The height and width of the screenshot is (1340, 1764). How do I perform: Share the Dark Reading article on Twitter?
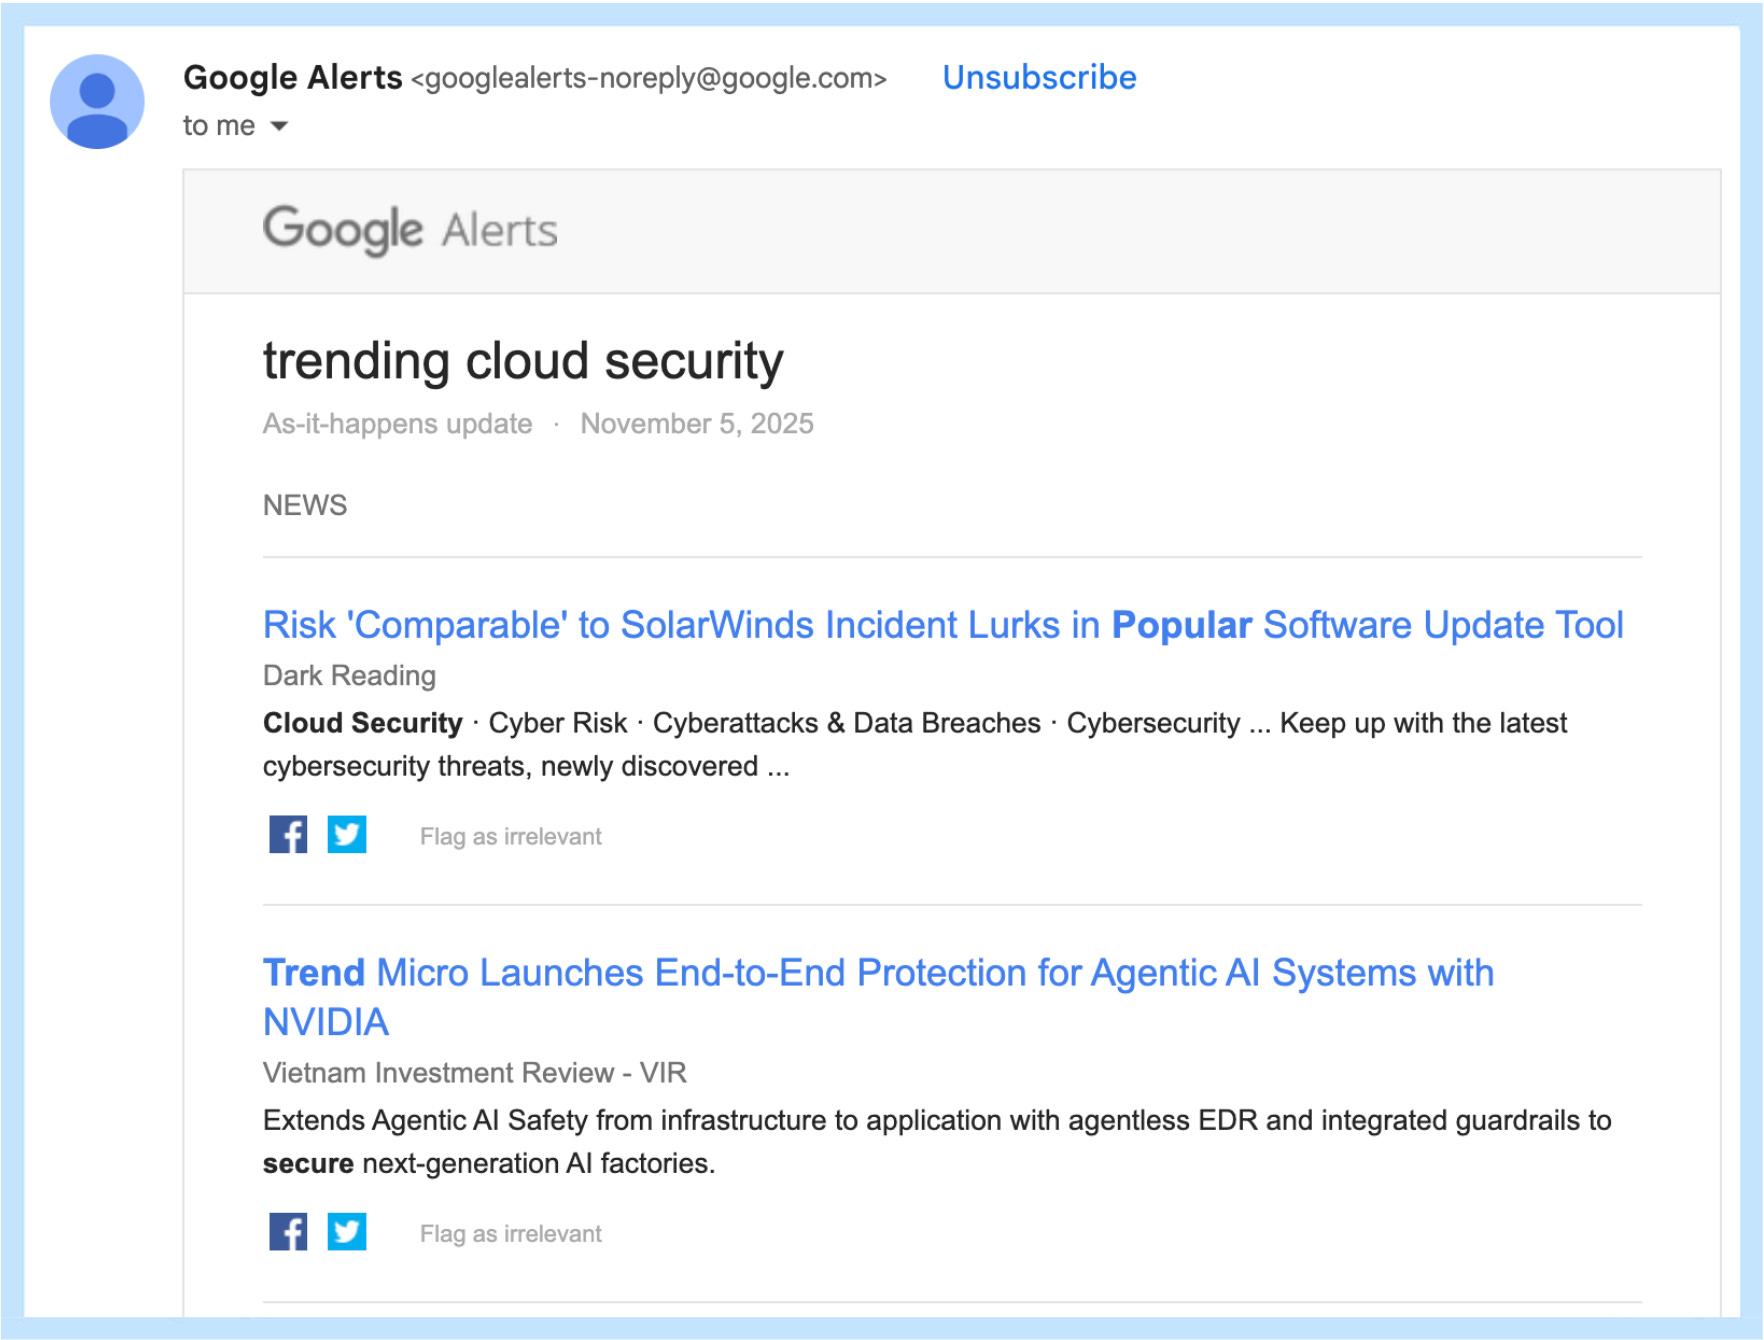tap(347, 834)
